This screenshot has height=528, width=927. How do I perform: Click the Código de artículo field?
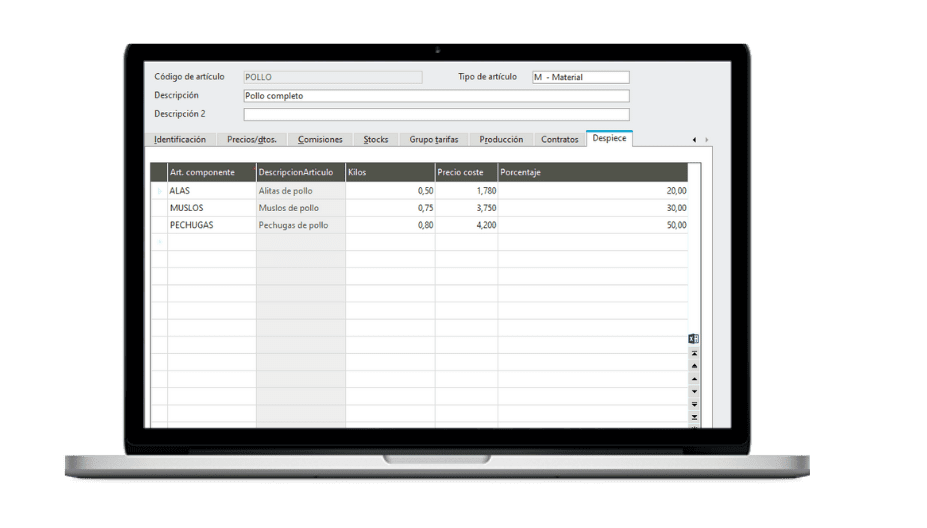click(333, 77)
